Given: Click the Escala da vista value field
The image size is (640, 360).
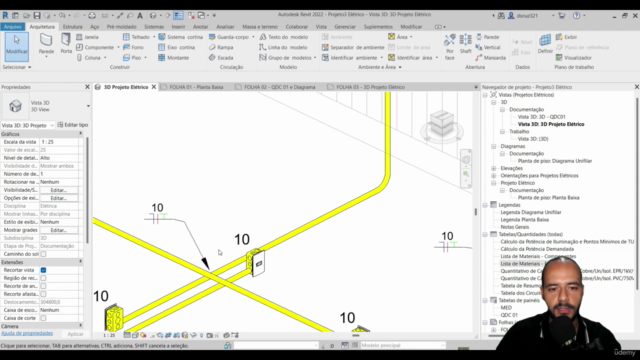Looking at the screenshot, I should click(x=59, y=142).
